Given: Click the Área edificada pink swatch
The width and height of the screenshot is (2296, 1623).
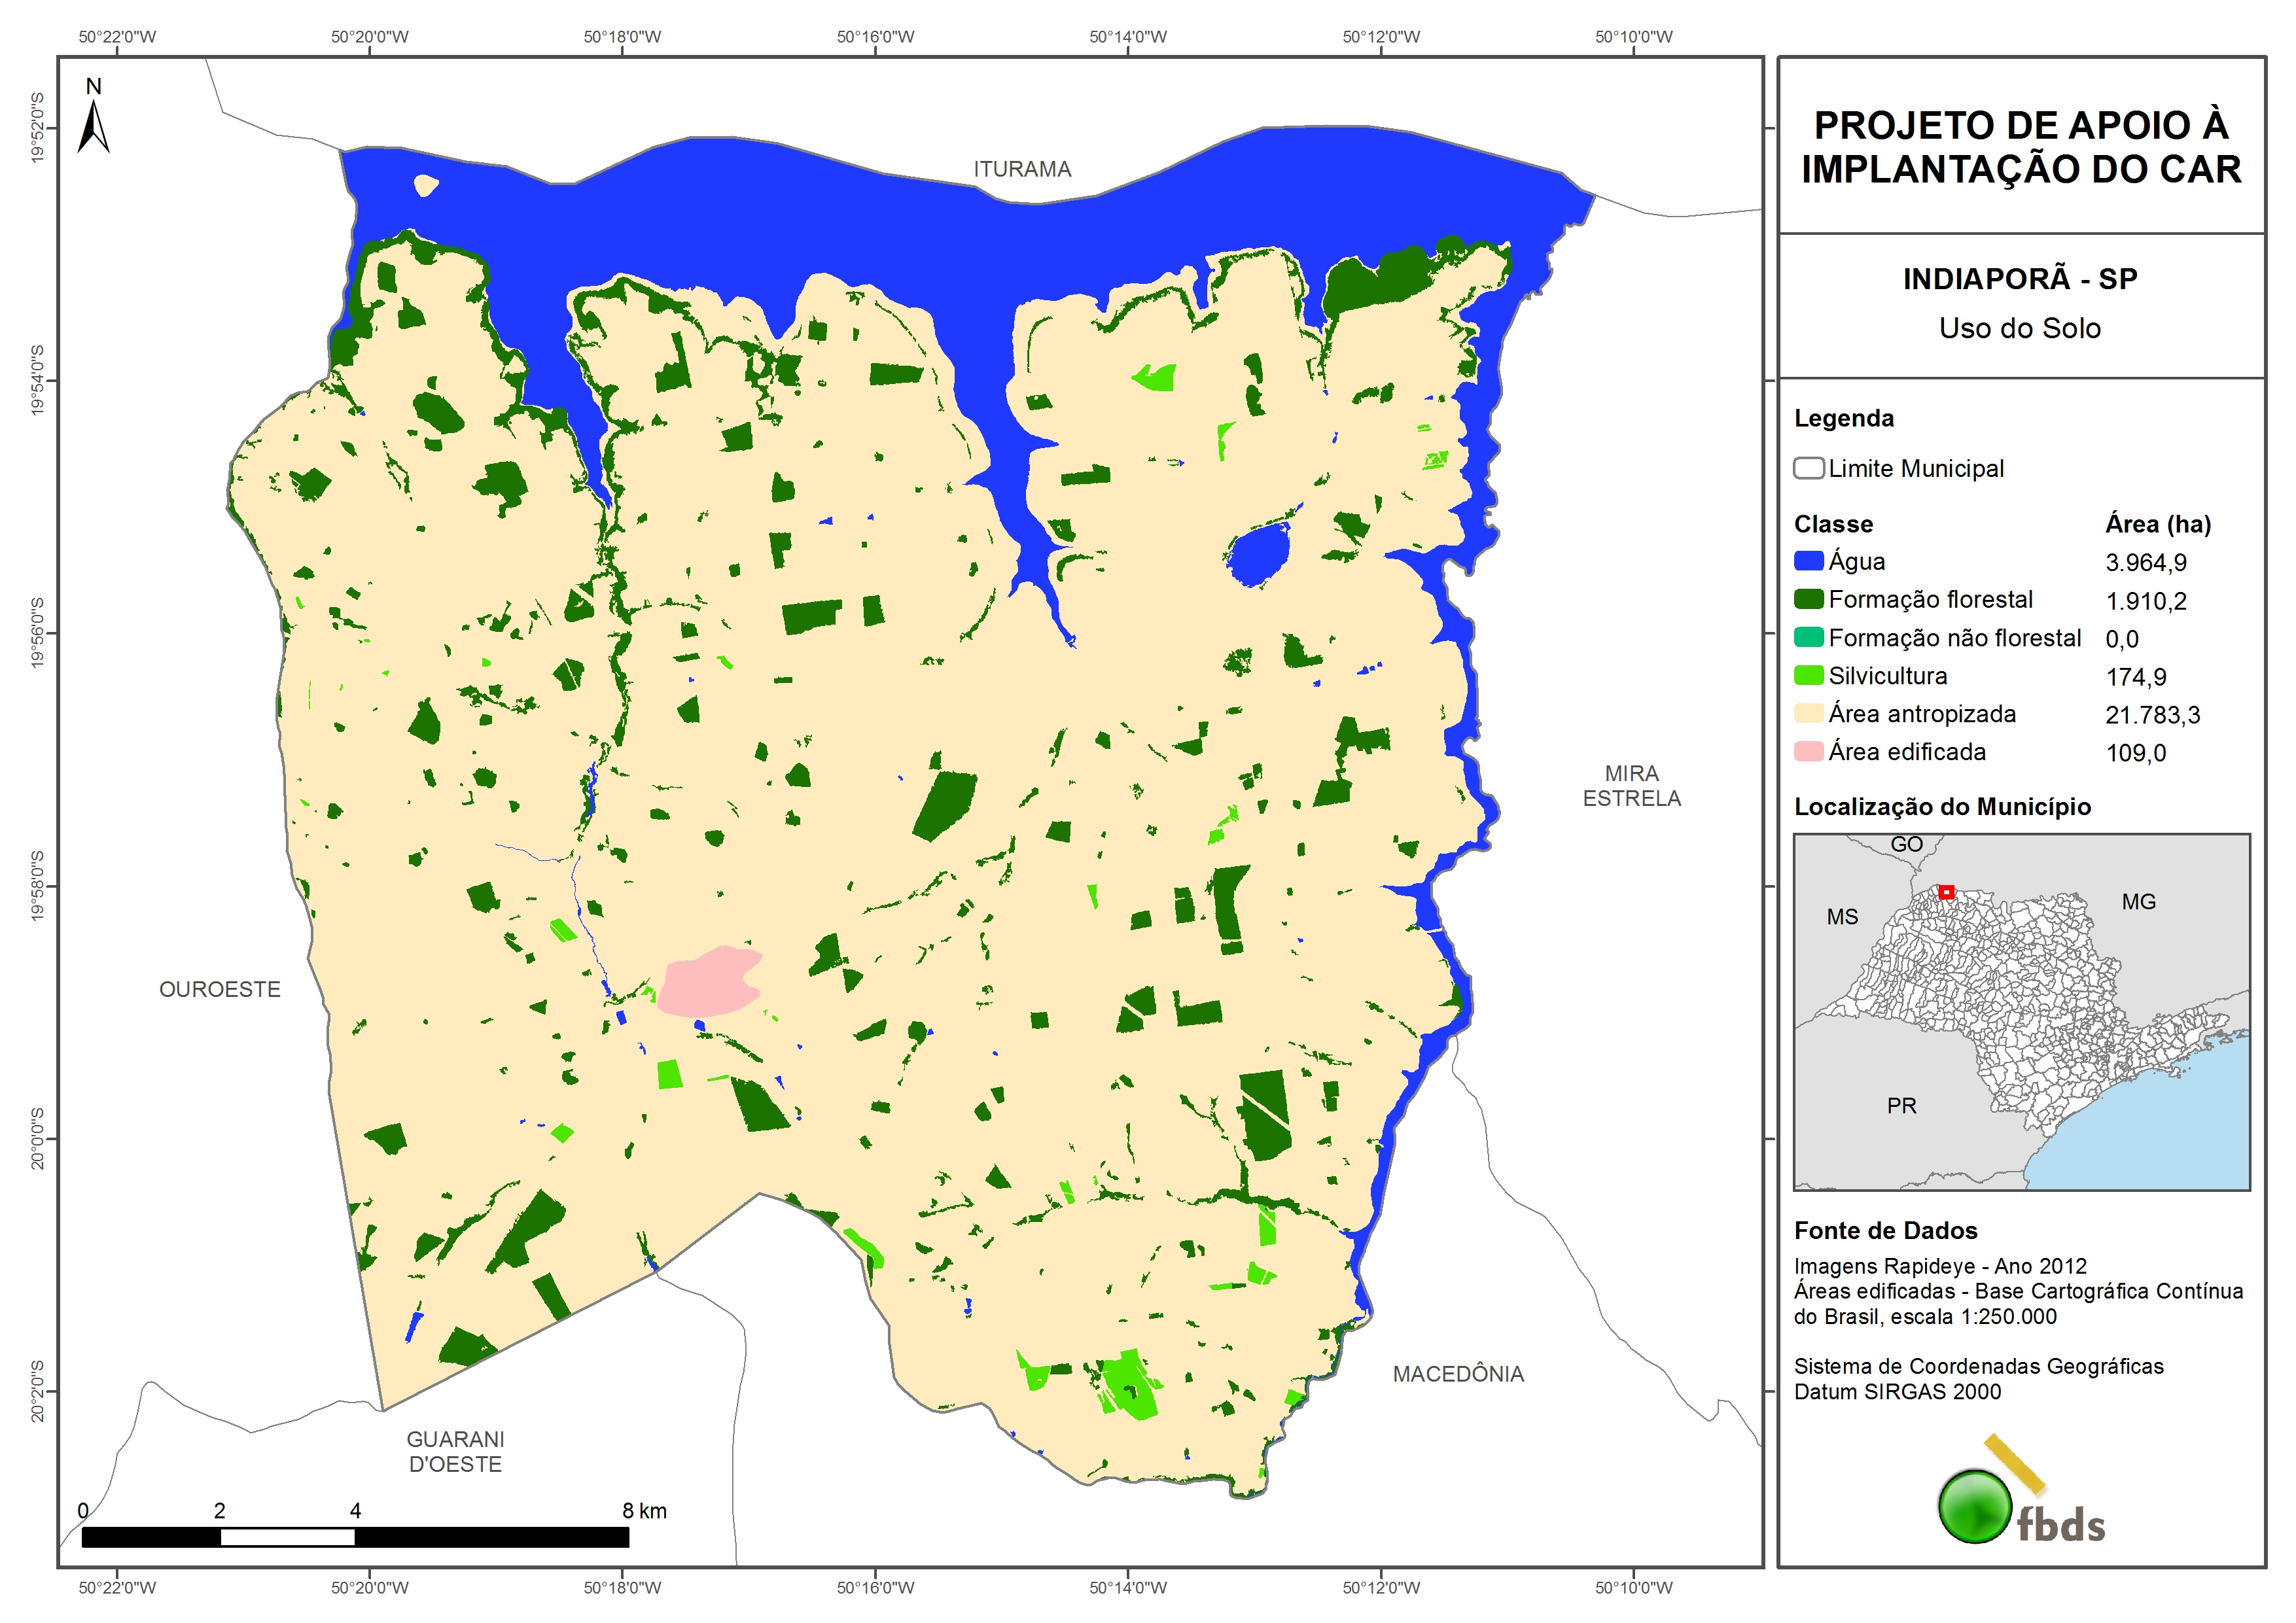Looking at the screenshot, I should (x=1808, y=751).
